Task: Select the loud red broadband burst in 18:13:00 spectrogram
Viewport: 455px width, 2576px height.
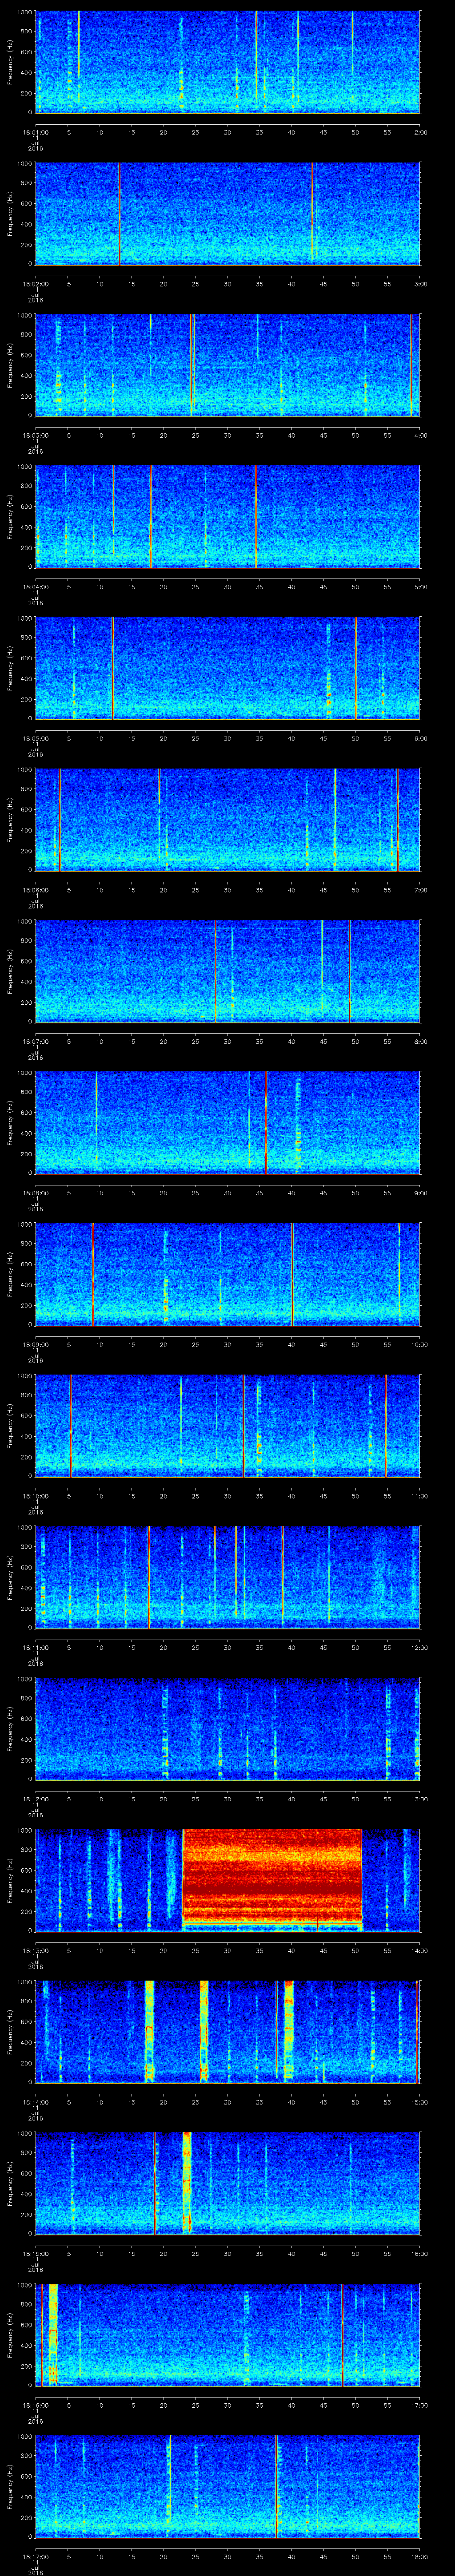Action: pos(272,1879)
